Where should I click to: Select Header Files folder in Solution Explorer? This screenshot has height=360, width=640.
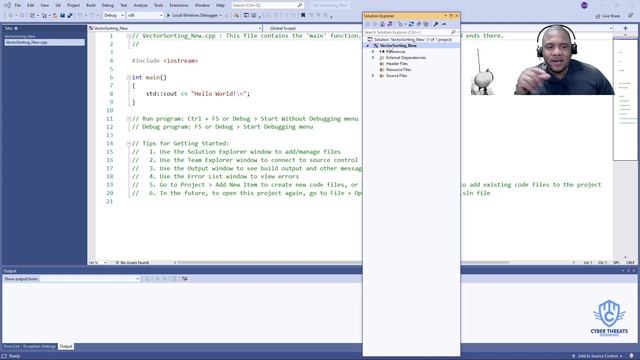(x=397, y=64)
